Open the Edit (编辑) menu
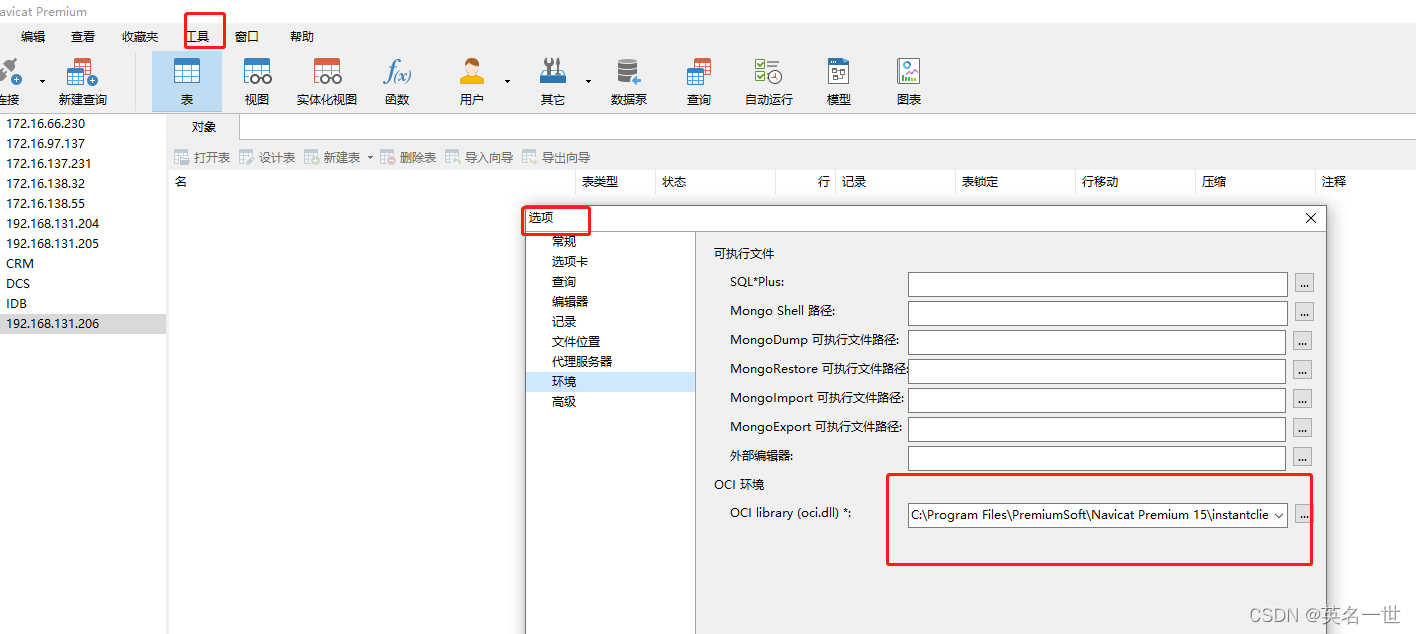The height and width of the screenshot is (634, 1416). [33, 37]
